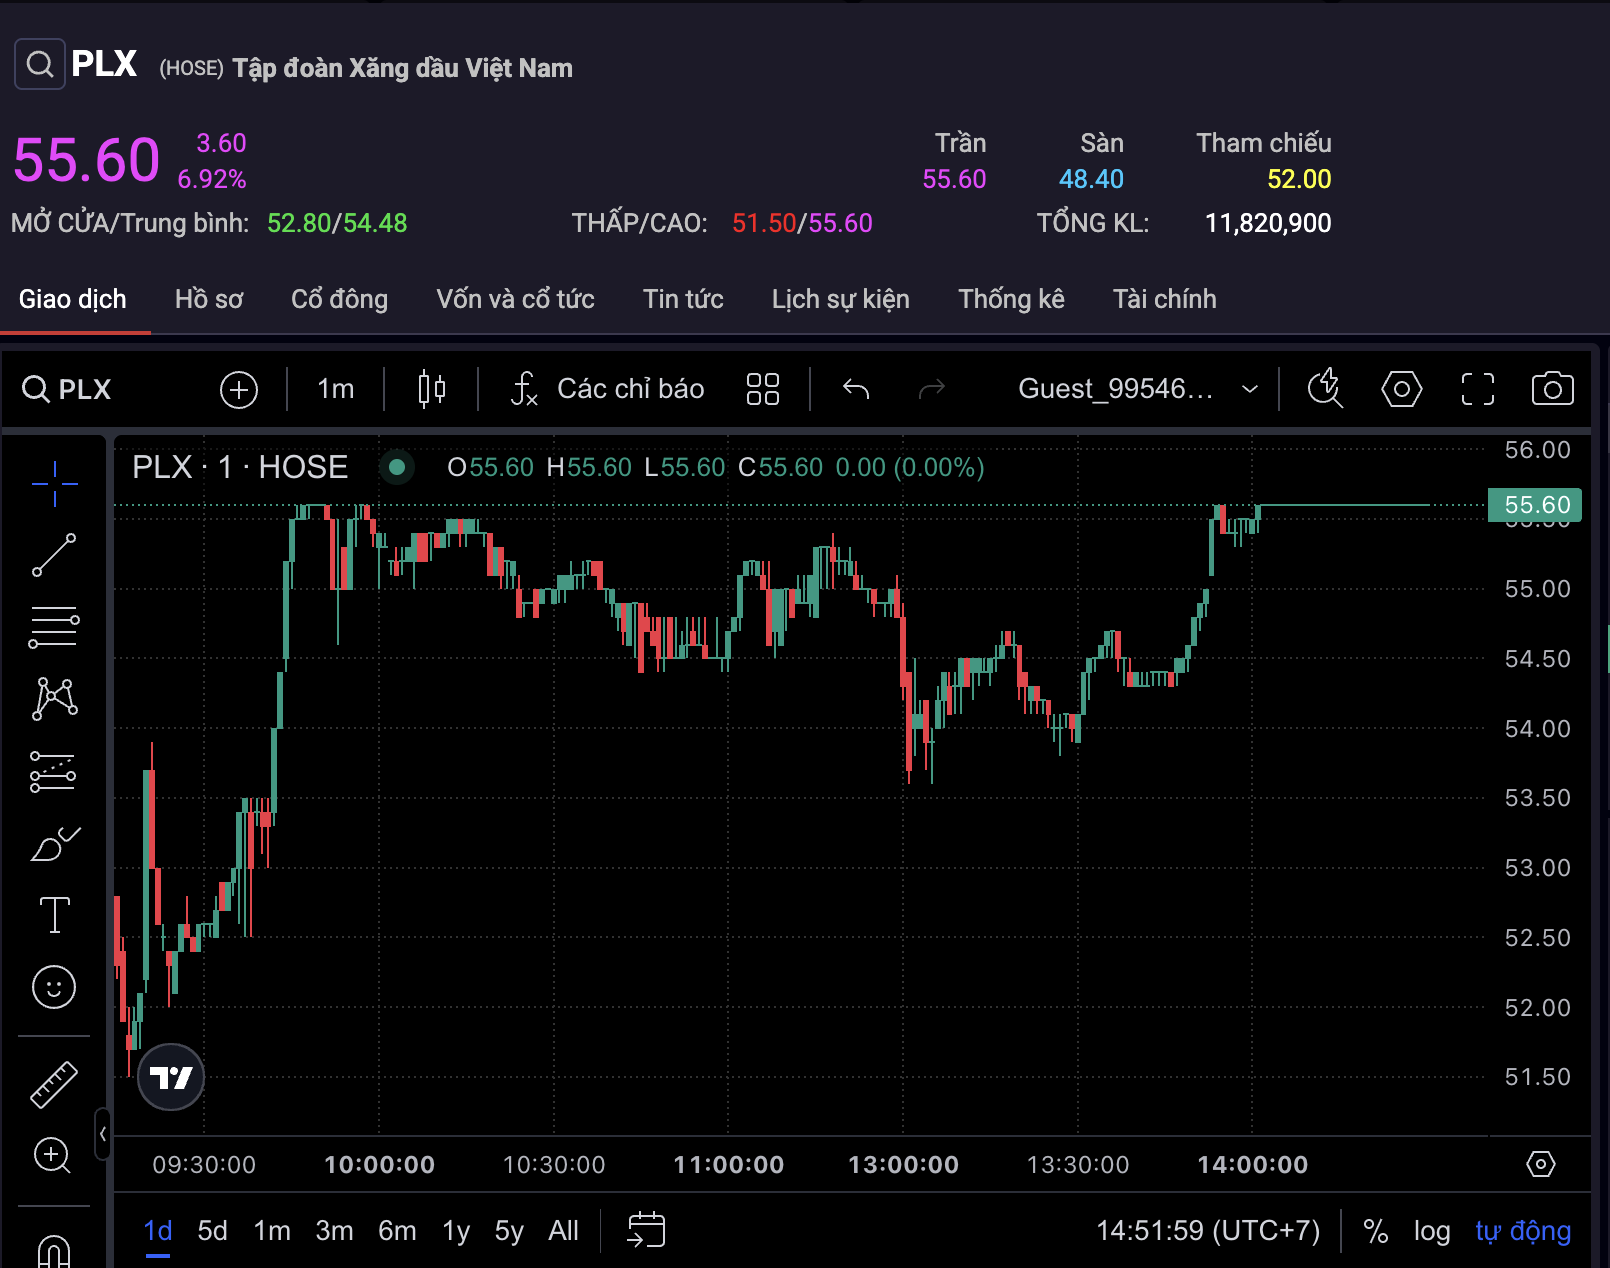Open chart settings hexagon gear icon

(x=1401, y=389)
